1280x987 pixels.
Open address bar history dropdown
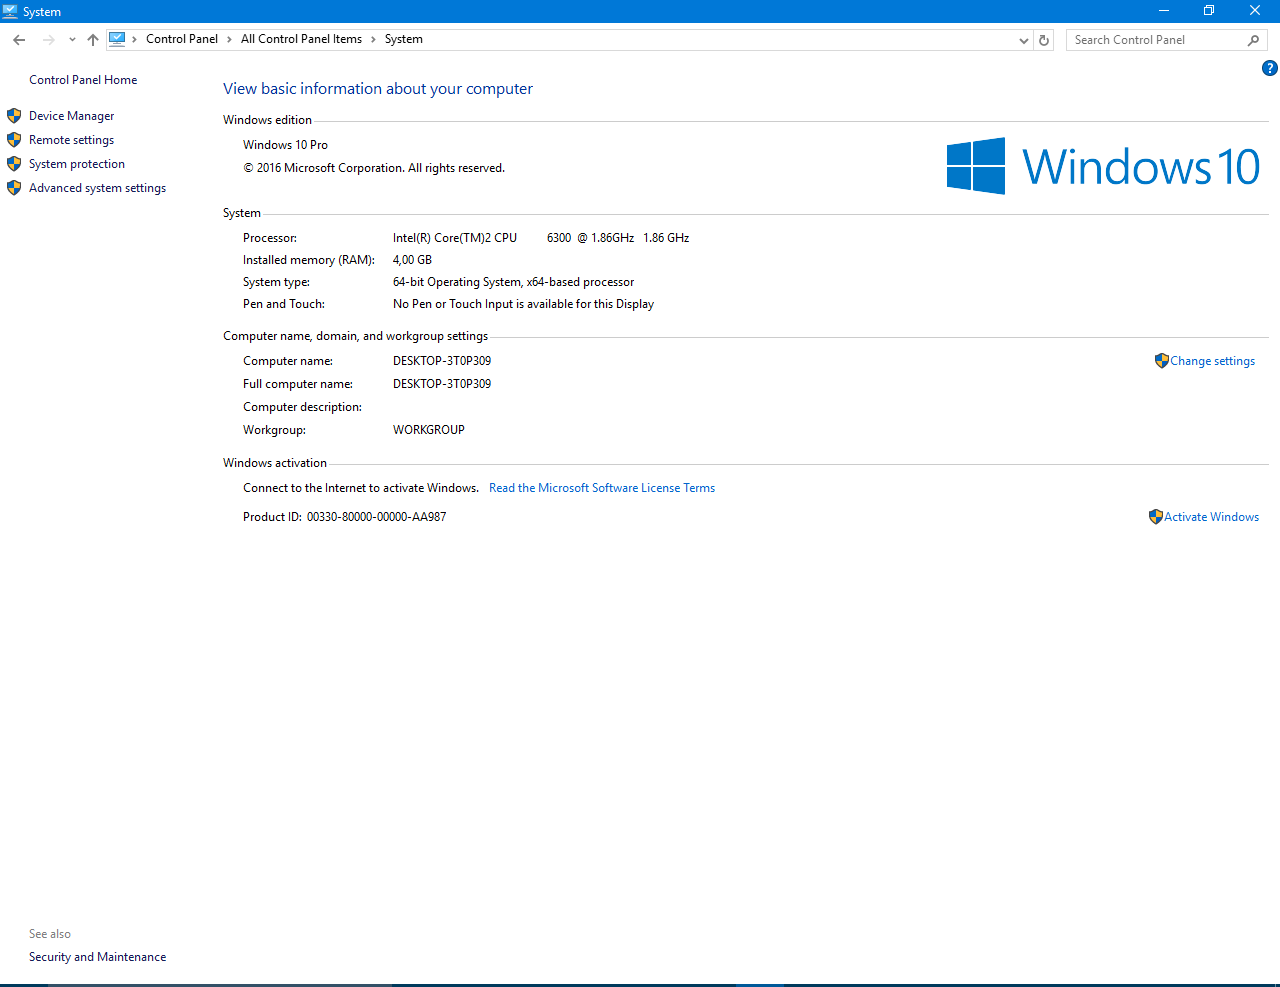[1023, 40]
